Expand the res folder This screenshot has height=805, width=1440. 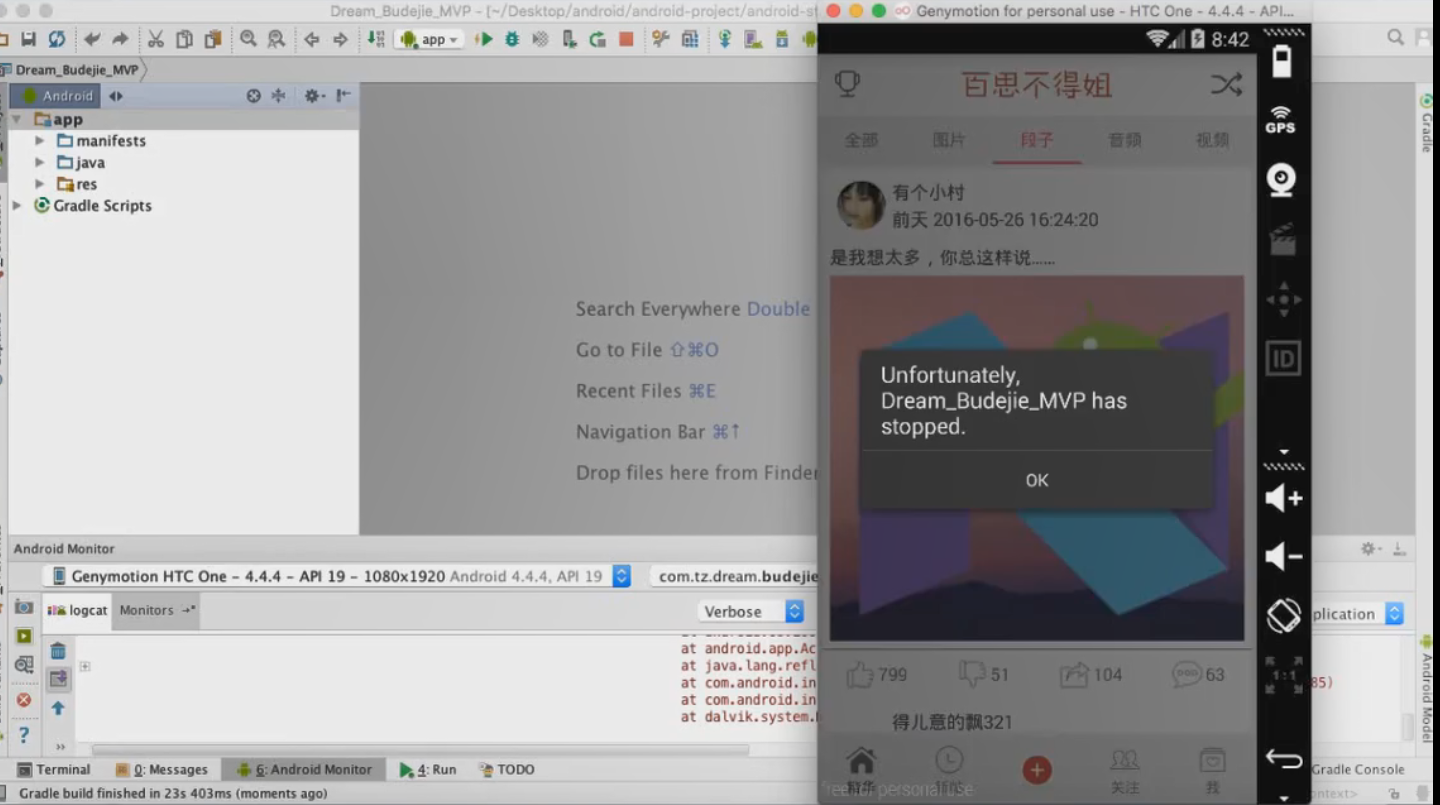click(40, 184)
